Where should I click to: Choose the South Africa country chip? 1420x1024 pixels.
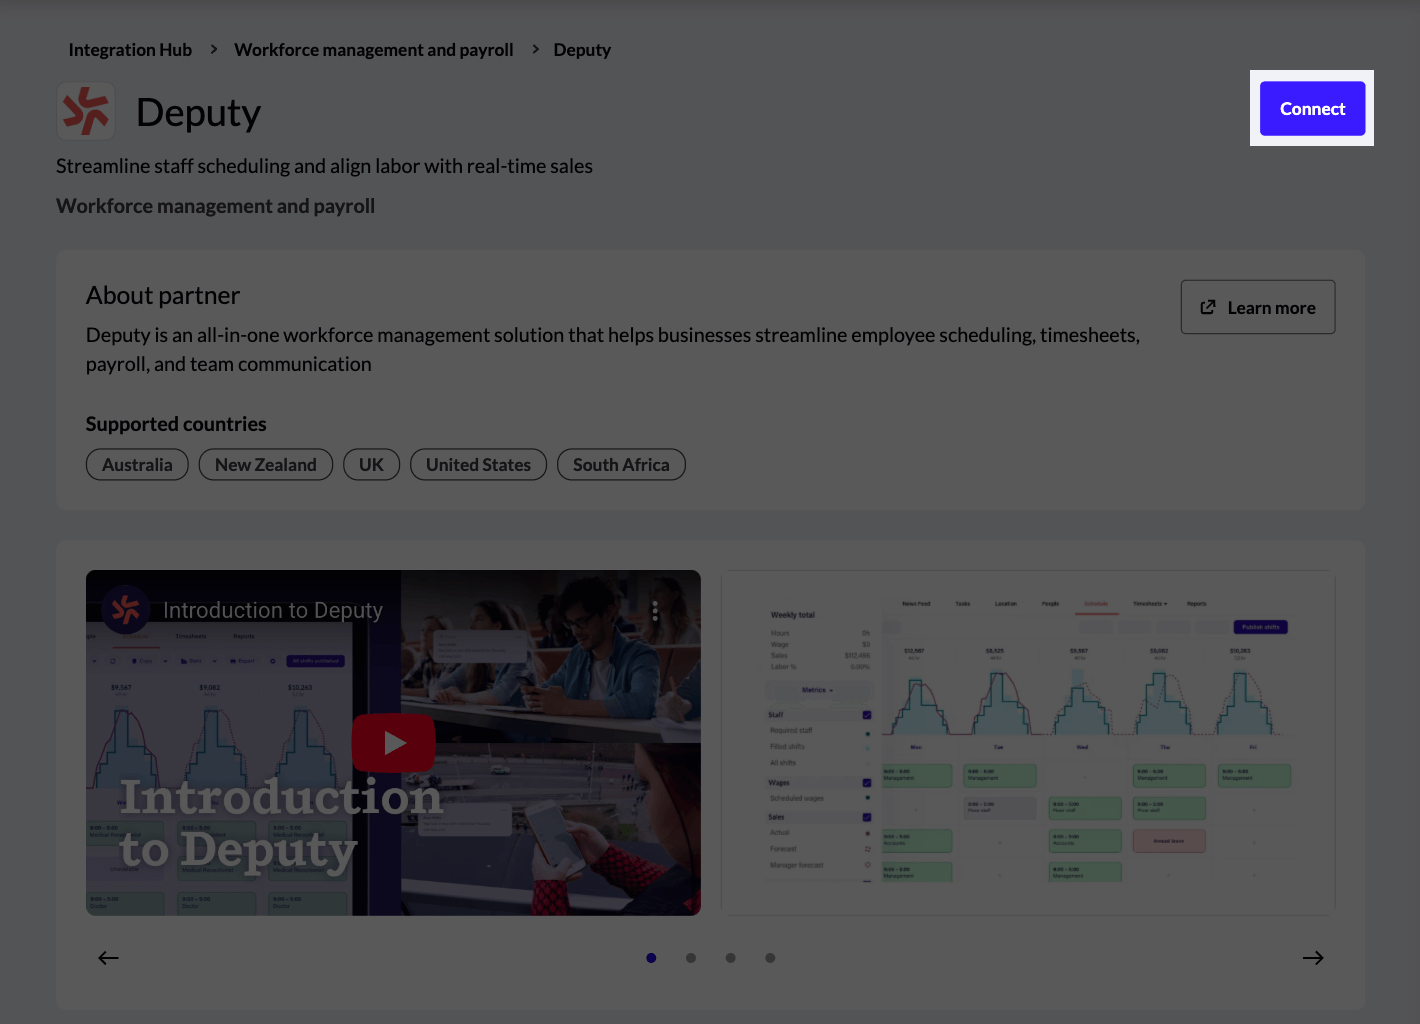point(621,465)
